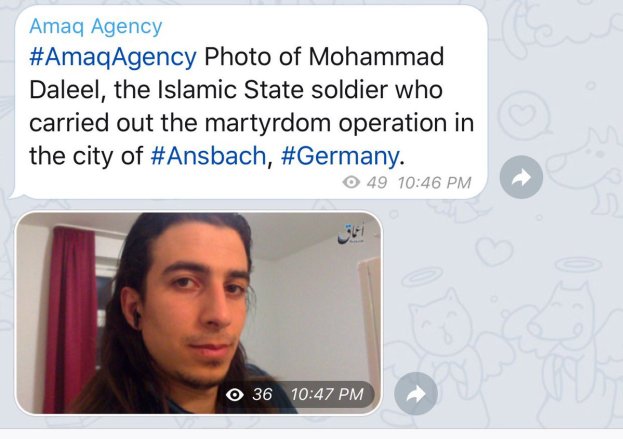
Task: Click the white bar below the chat
Action: [312, 434]
